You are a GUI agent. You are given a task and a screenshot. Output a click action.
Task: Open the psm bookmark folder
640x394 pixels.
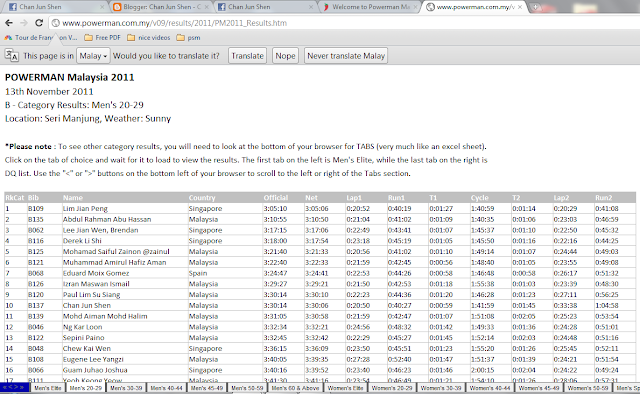tap(189, 38)
